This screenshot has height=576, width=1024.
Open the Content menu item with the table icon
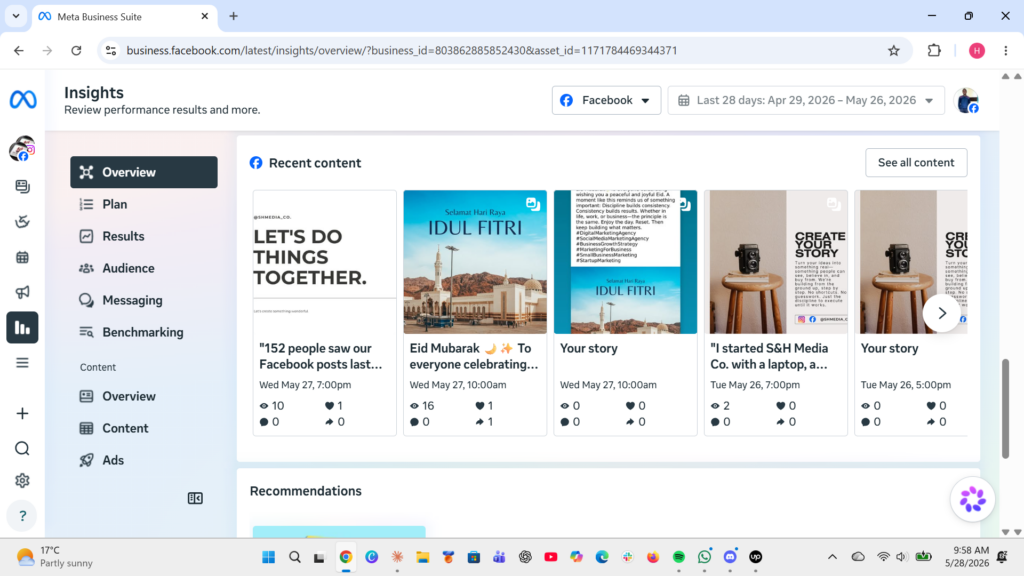(x=144, y=428)
